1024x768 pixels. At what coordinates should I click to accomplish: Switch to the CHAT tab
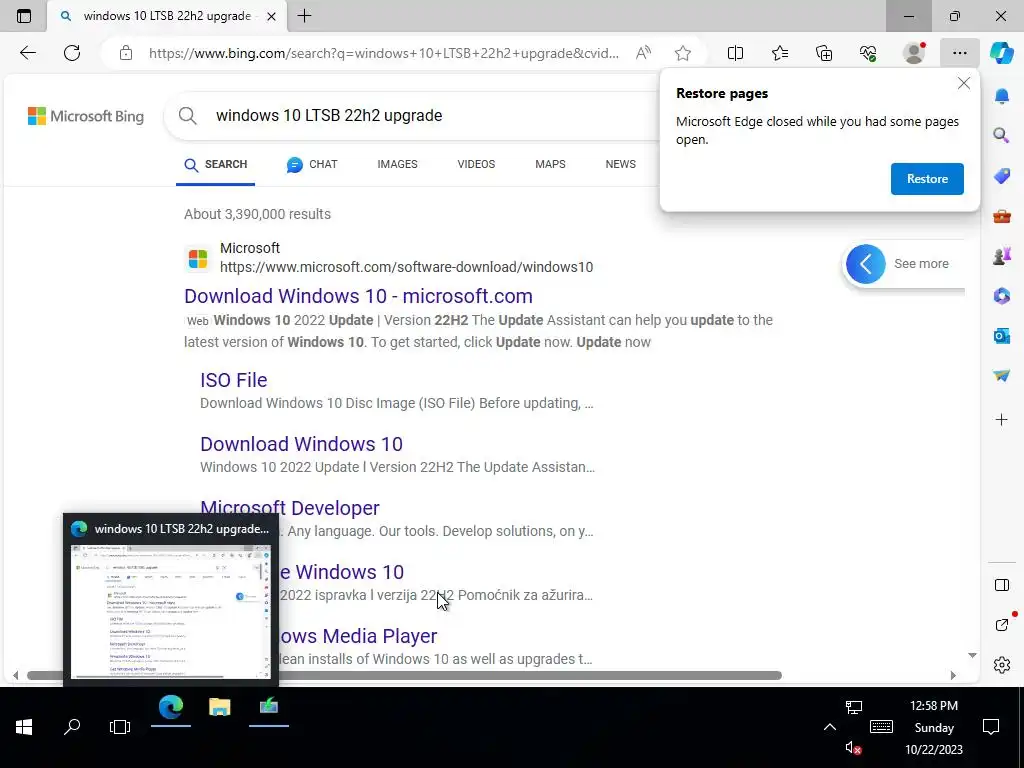tap(312, 165)
